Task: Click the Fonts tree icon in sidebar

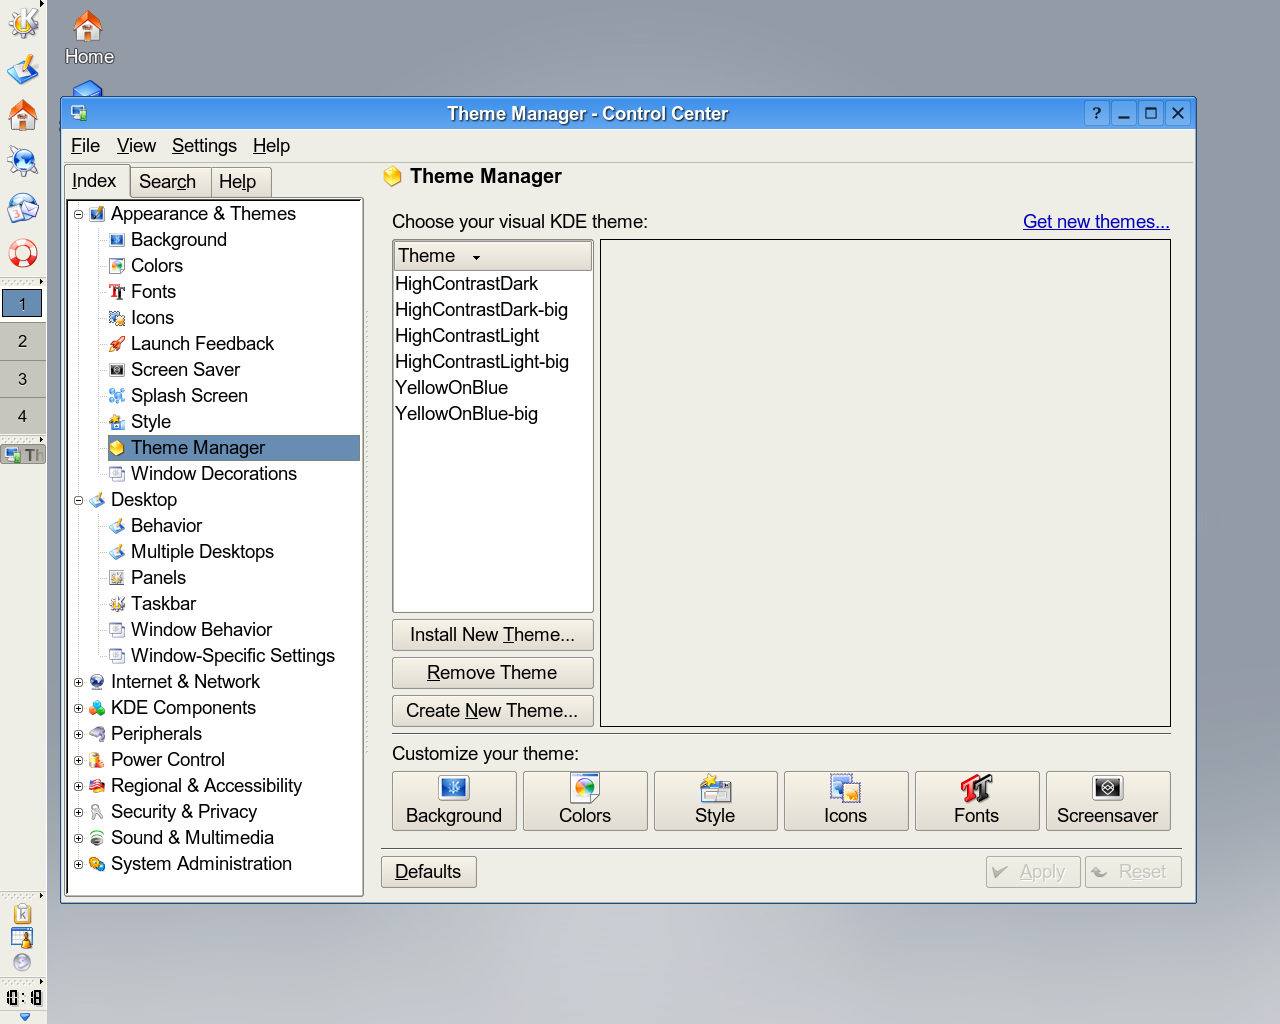Action: (x=117, y=292)
